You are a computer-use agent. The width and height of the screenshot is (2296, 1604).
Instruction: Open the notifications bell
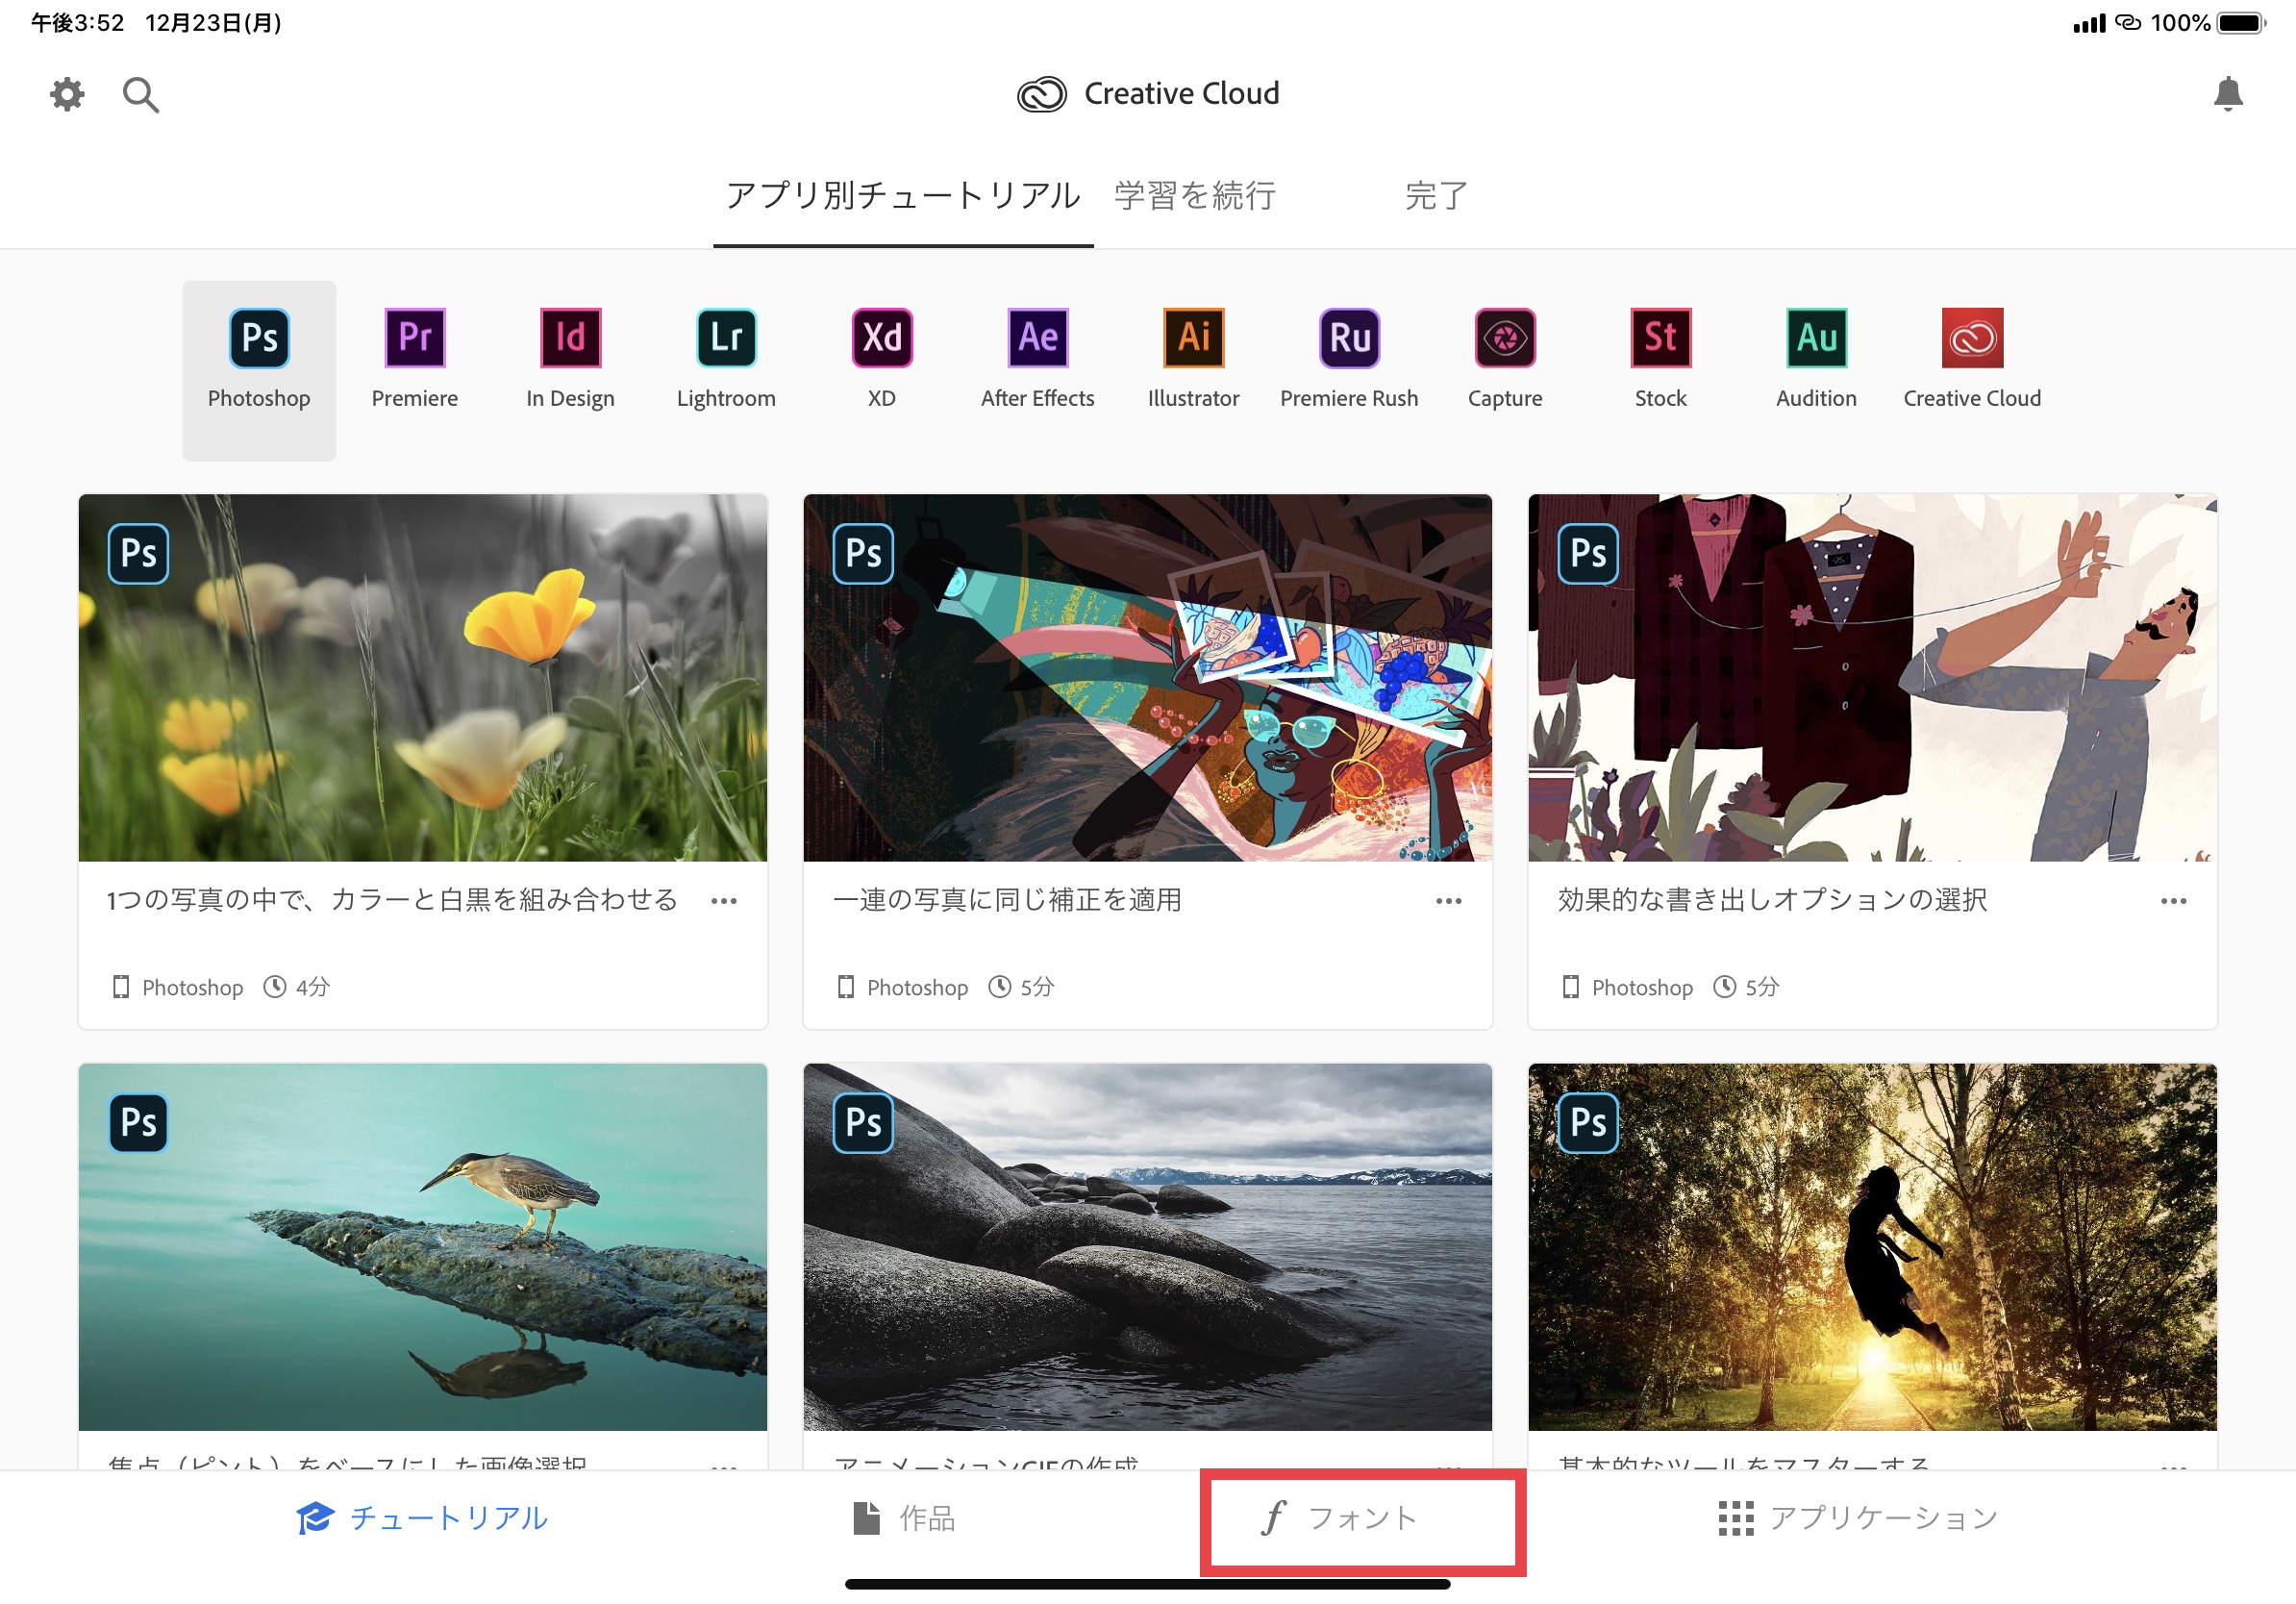coord(2227,95)
